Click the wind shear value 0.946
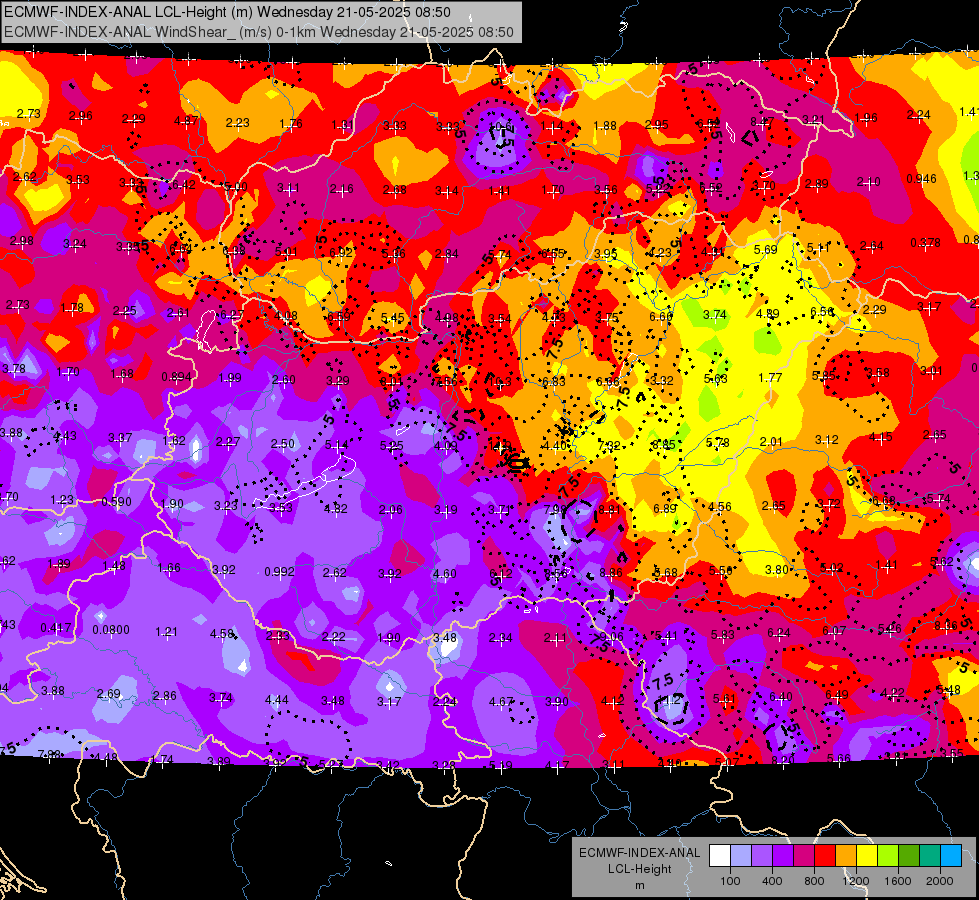The height and width of the screenshot is (900, 979). pos(922,179)
